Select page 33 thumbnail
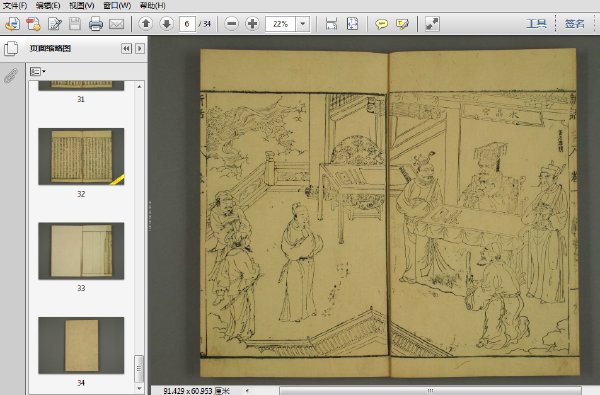 (81, 251)
